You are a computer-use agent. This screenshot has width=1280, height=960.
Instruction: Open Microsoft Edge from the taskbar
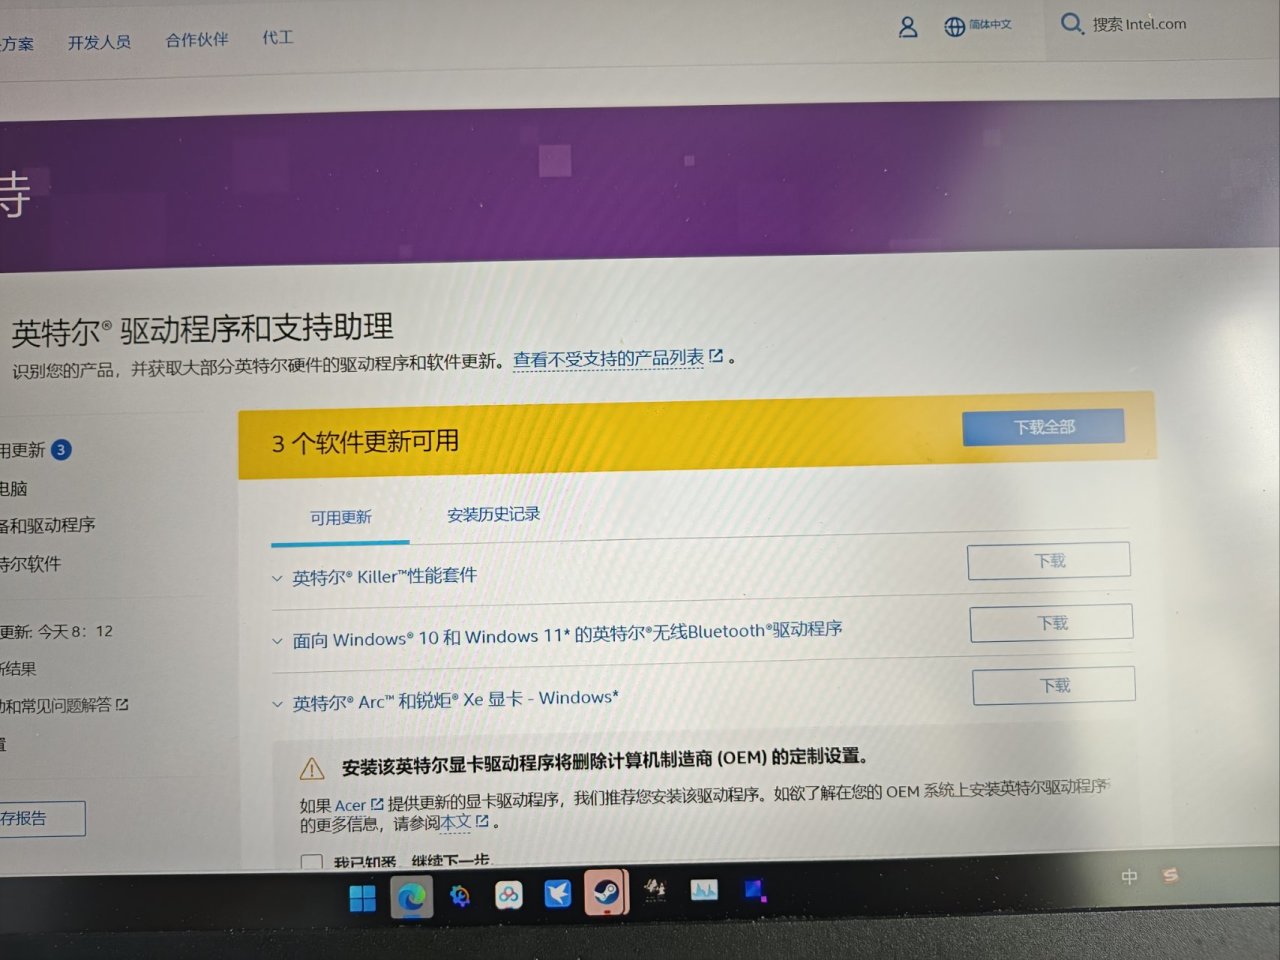coord(411,897)
